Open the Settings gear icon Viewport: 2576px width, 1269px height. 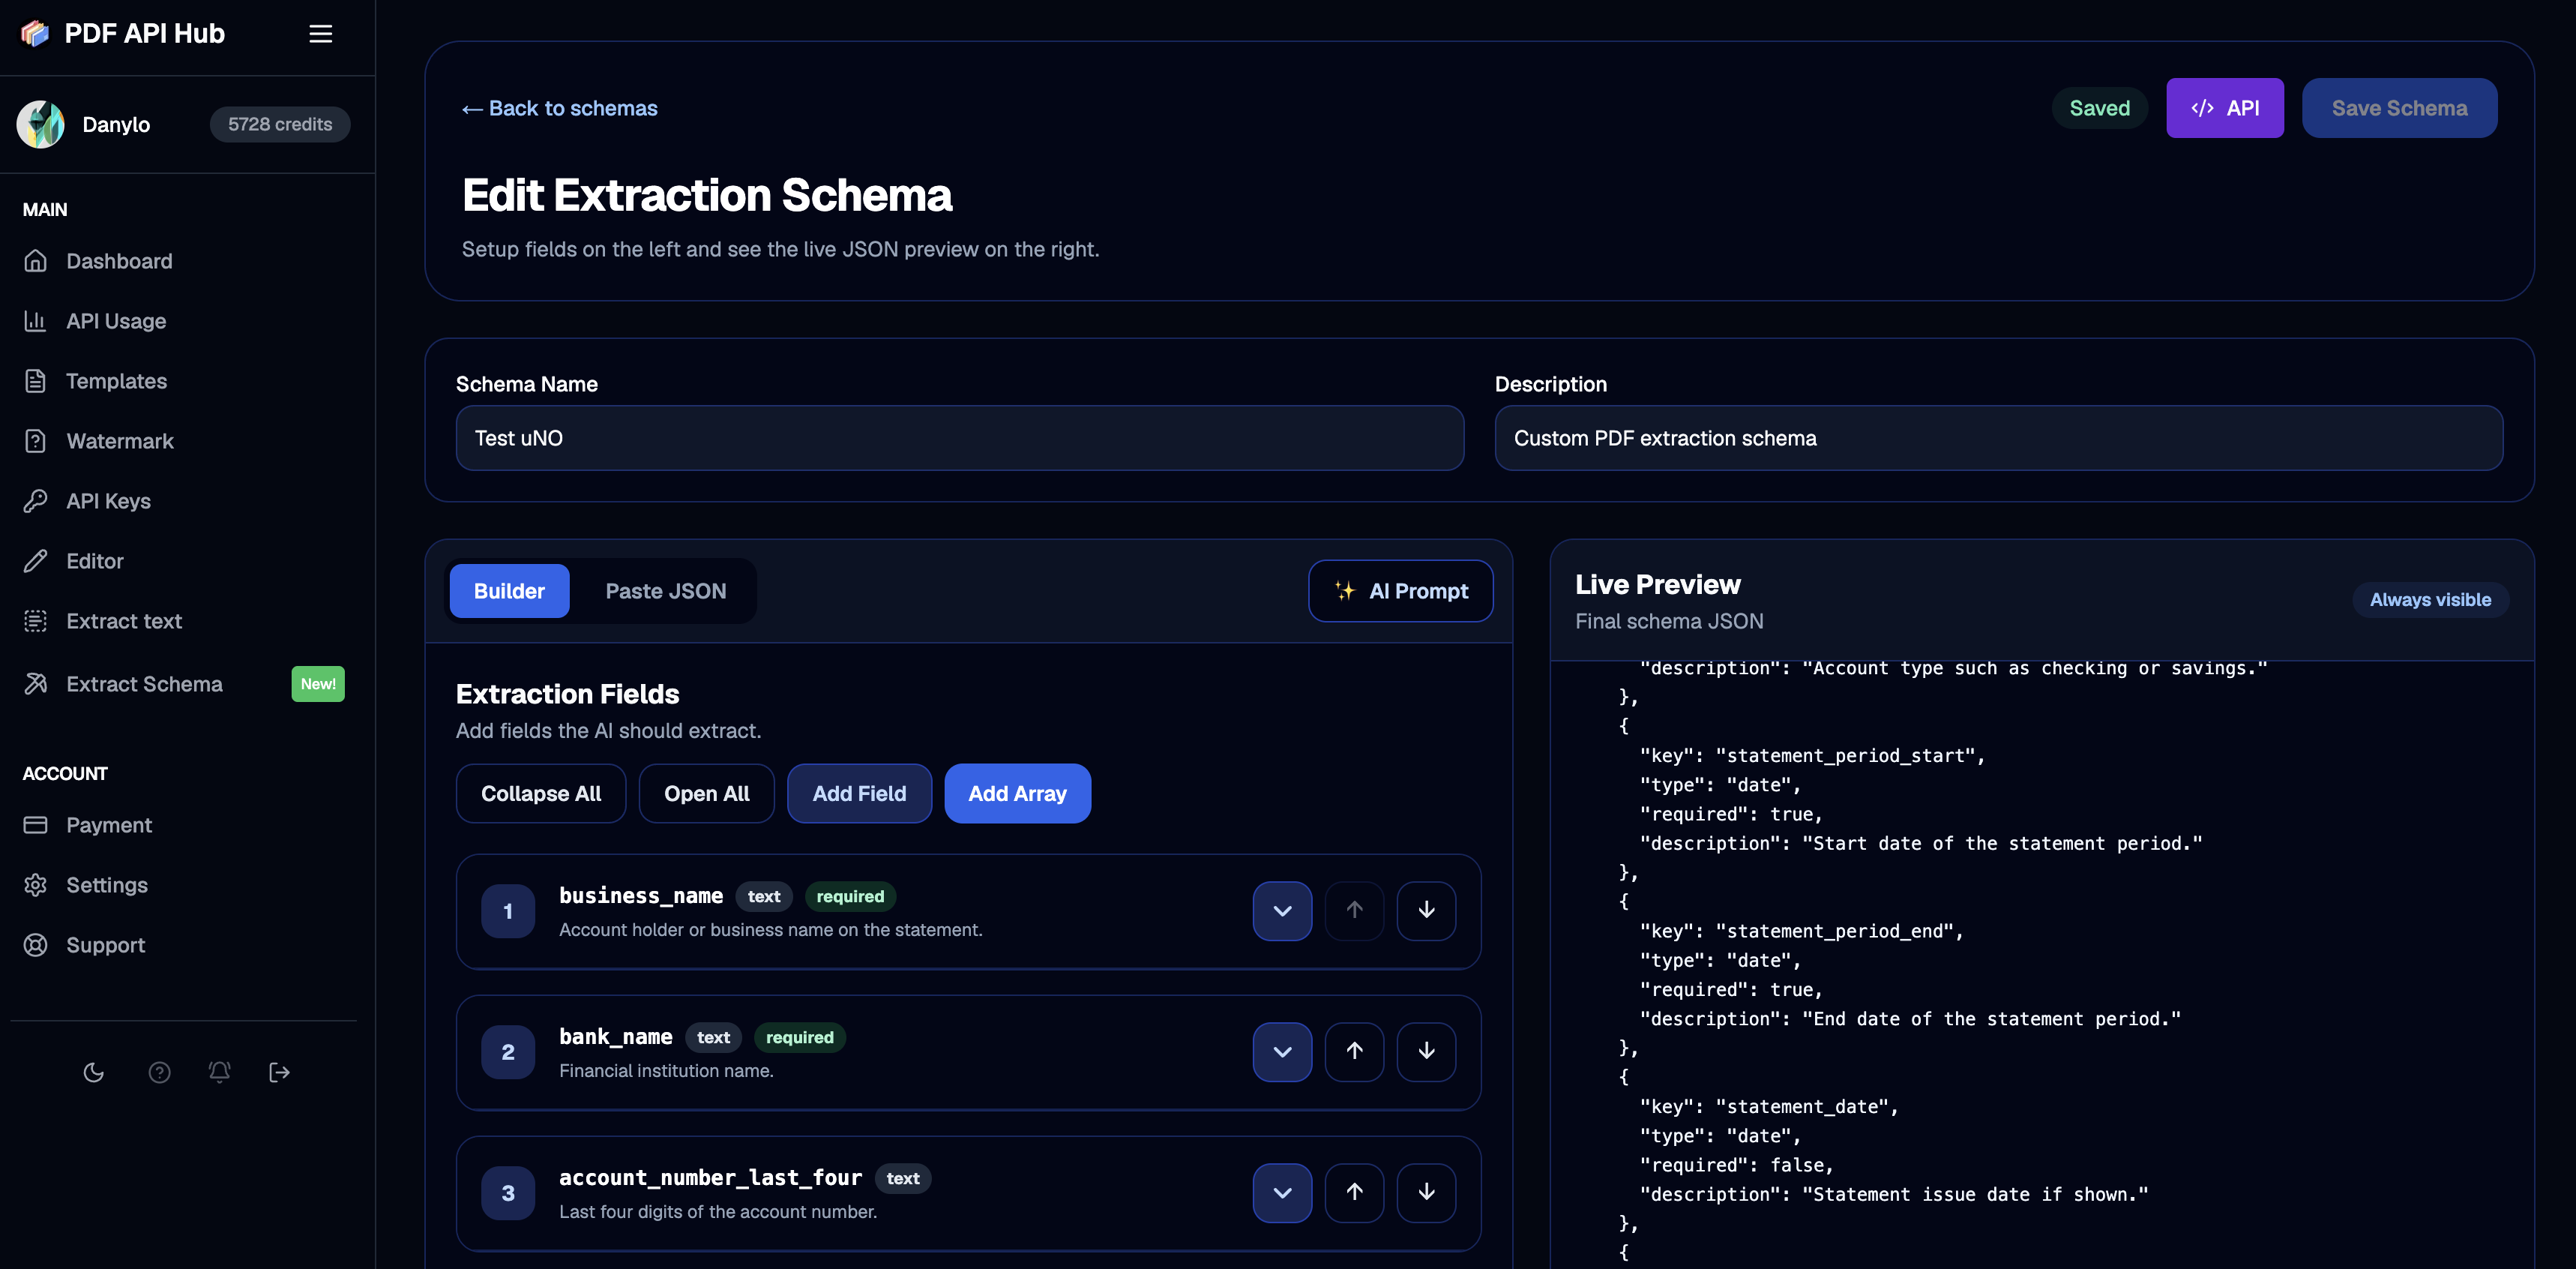36,885
